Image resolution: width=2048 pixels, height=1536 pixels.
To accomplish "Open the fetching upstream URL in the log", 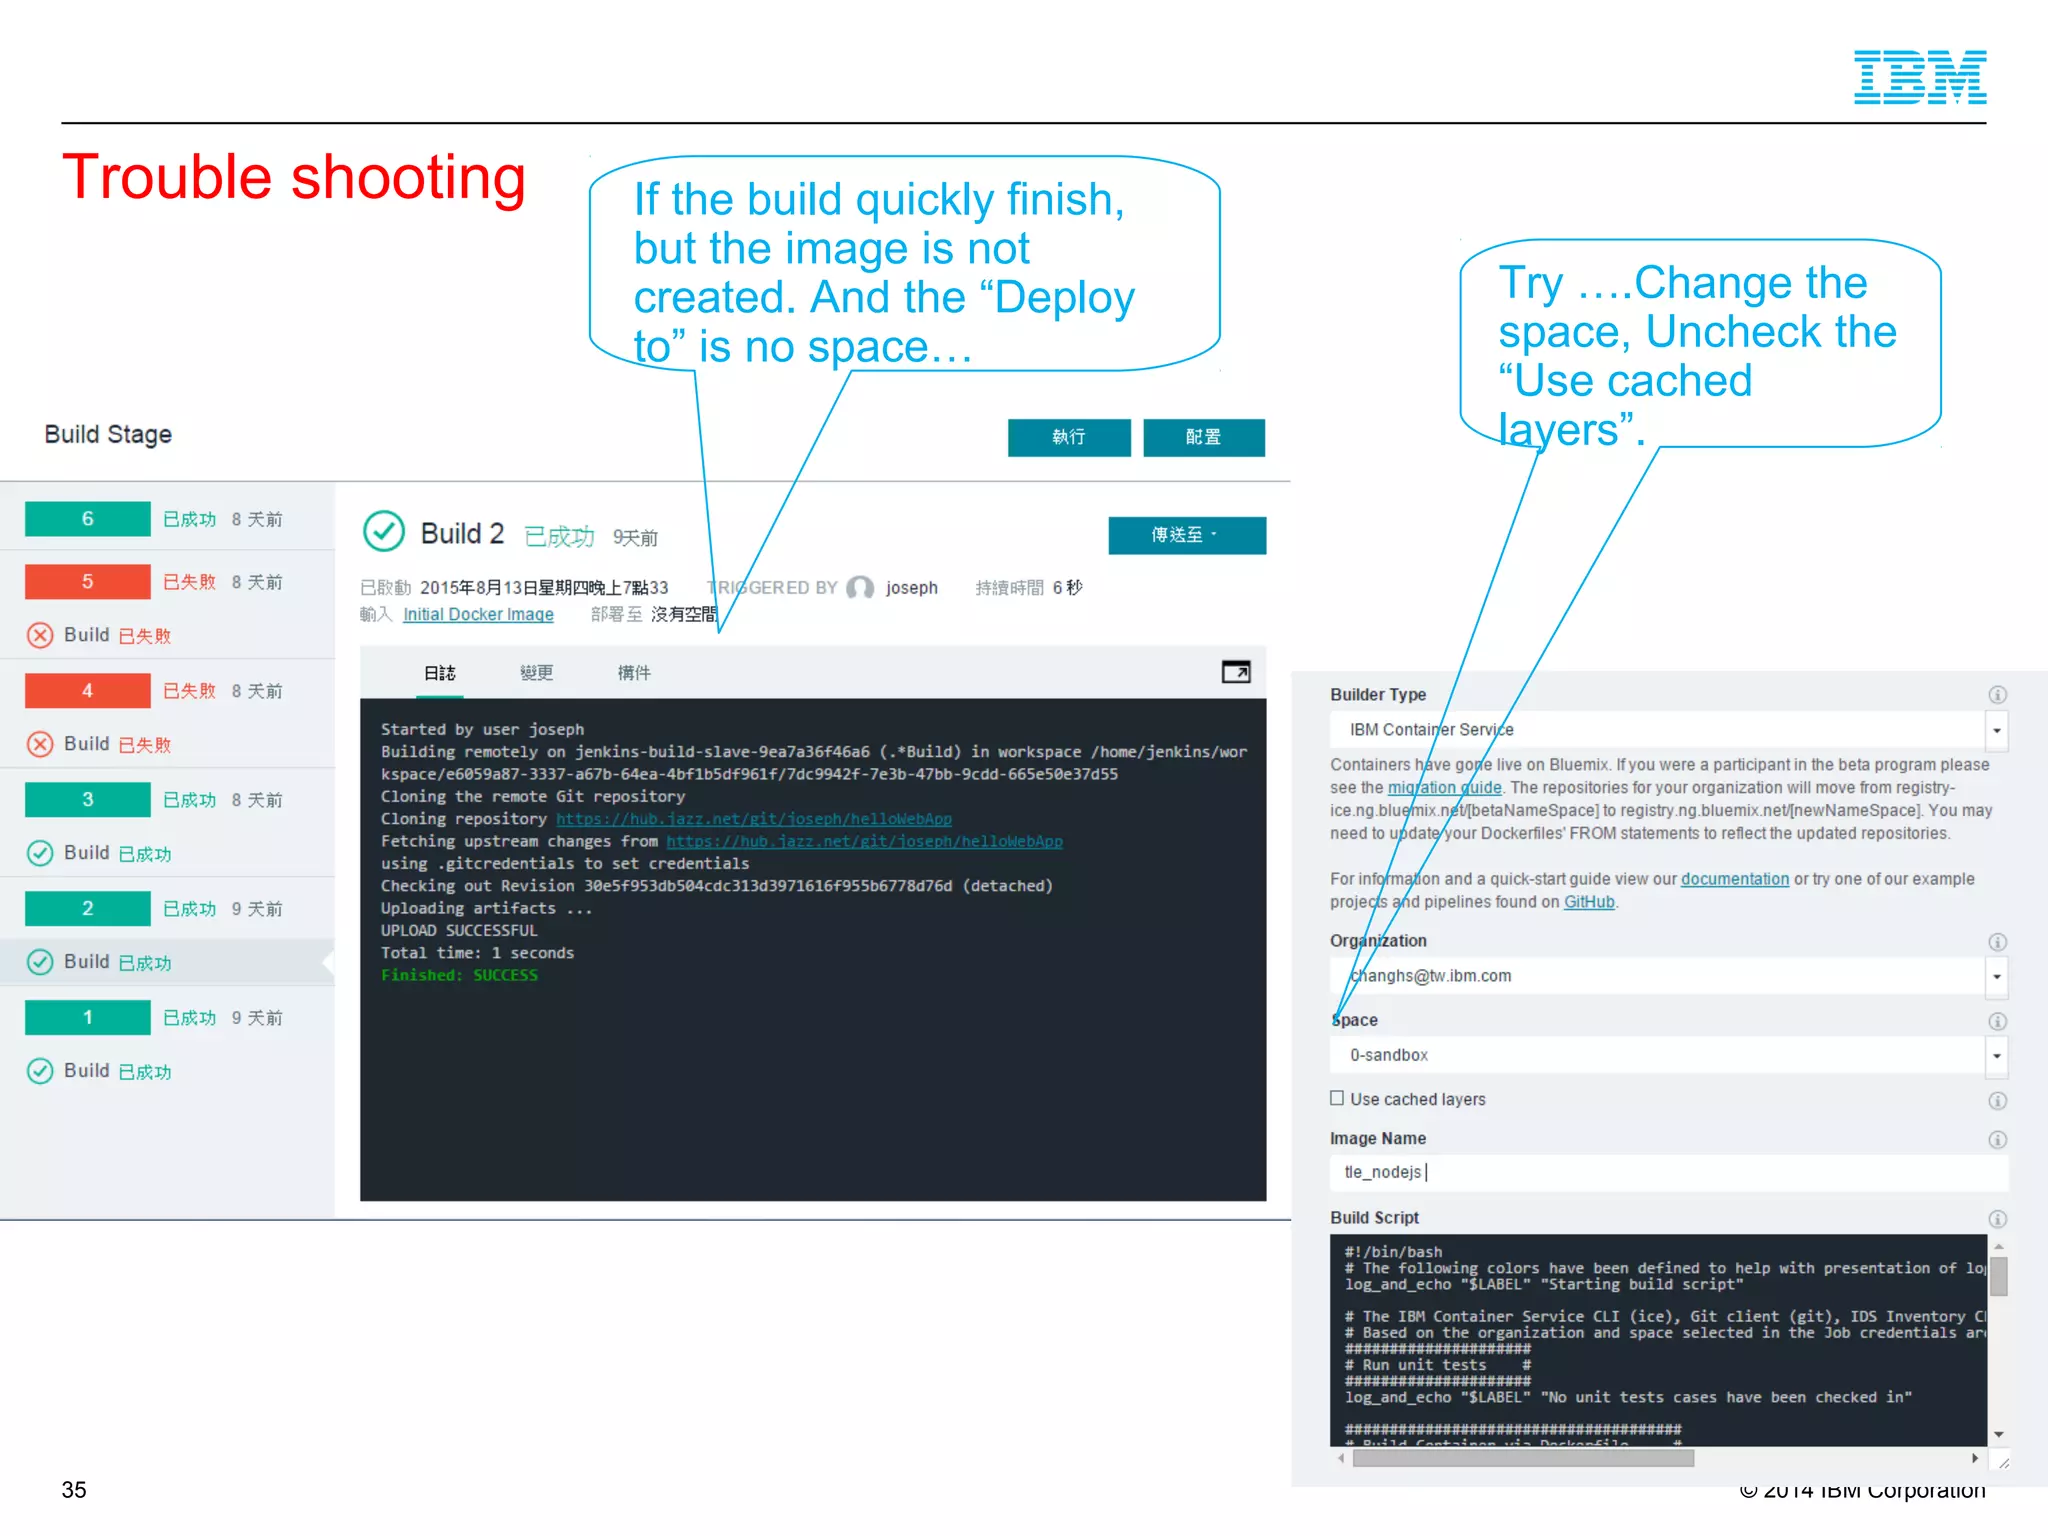I will point(864,841).
